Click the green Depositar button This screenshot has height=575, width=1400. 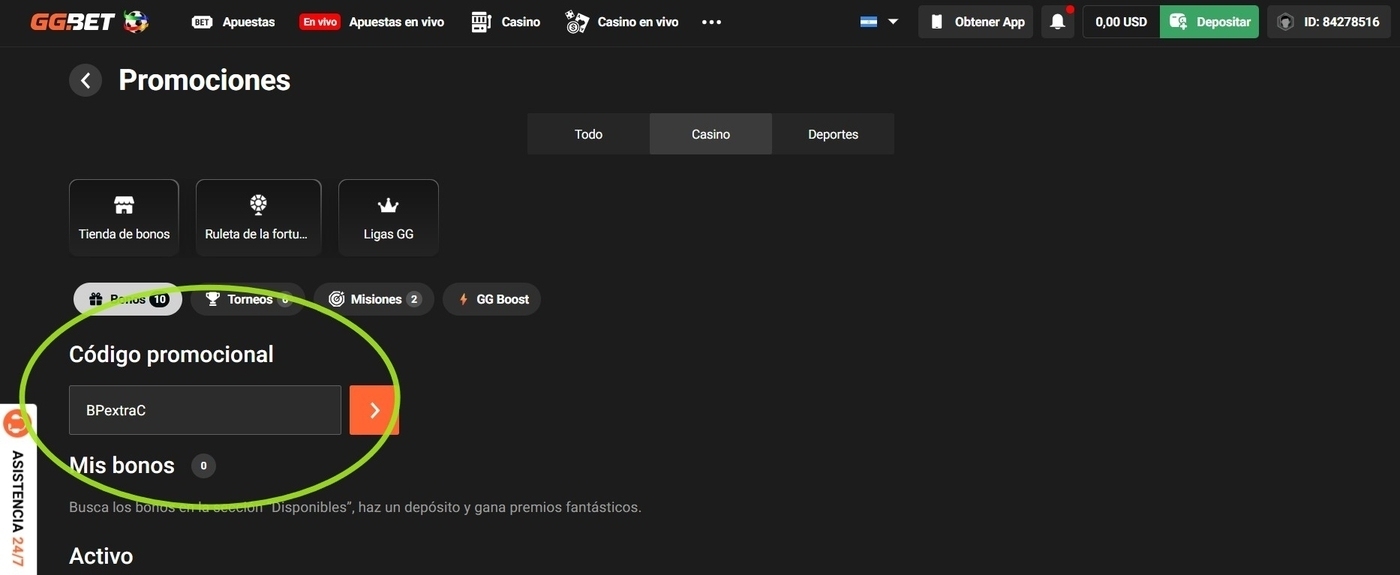(x=1210, y=22)
